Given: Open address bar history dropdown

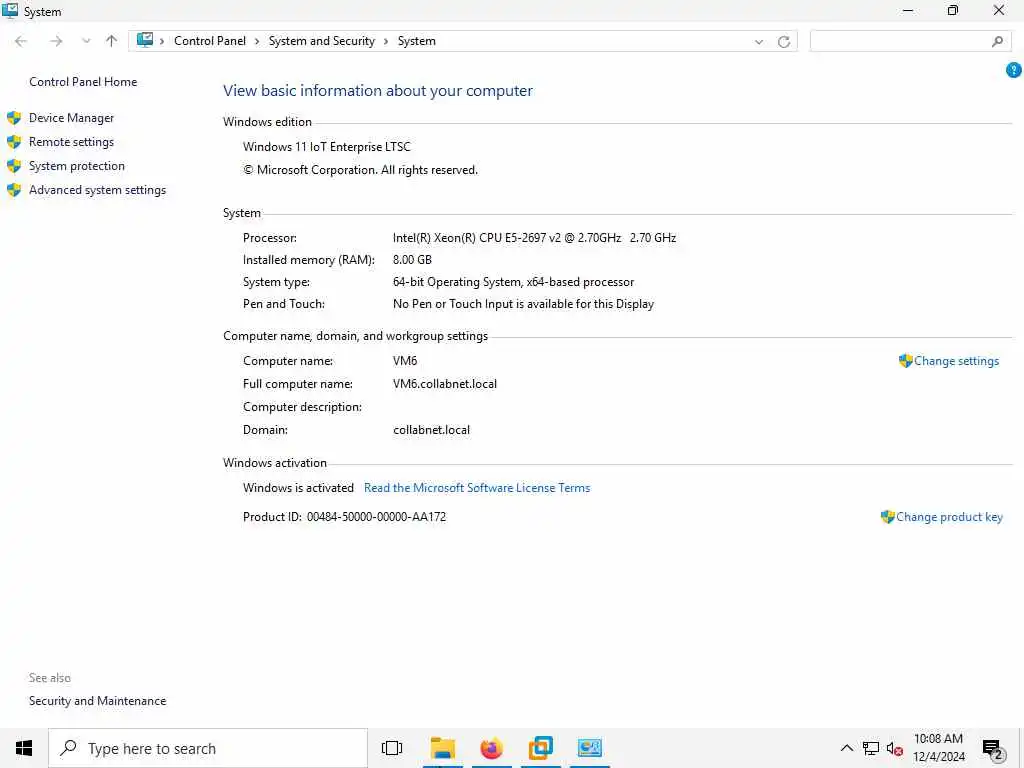Looking at the screenshot, I should tap(759, 42).
